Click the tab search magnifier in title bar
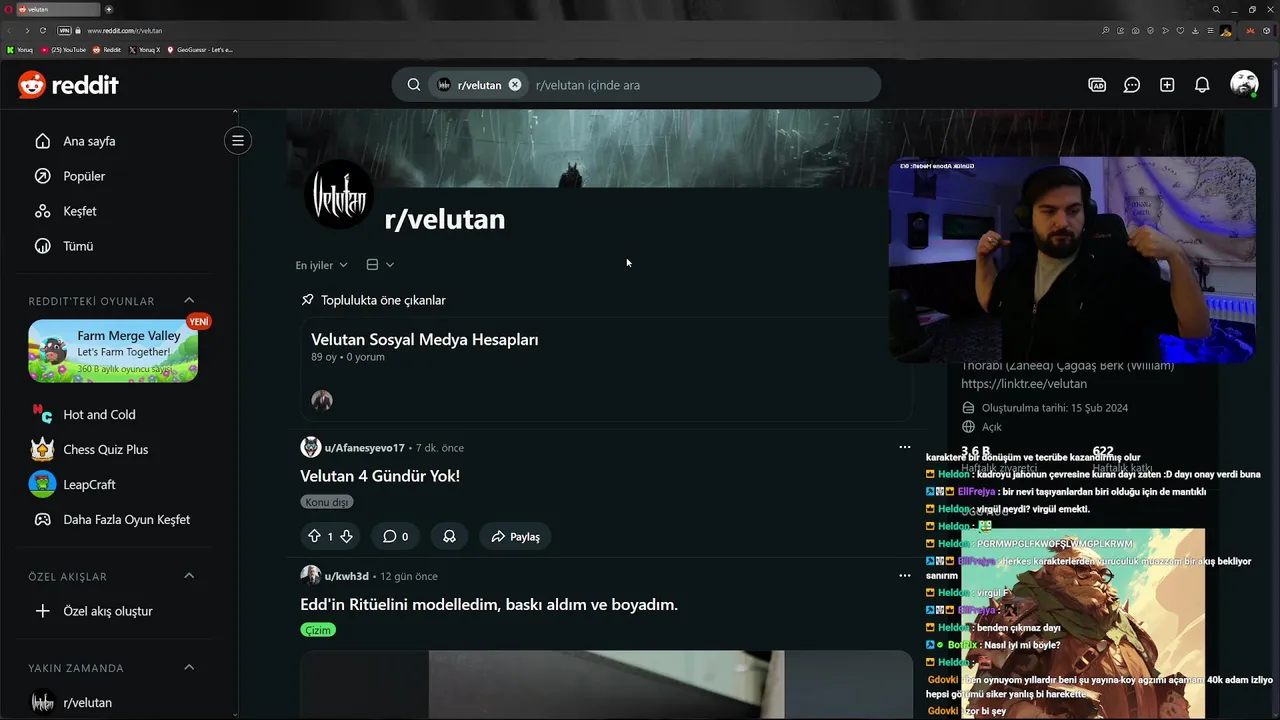 1216,9
